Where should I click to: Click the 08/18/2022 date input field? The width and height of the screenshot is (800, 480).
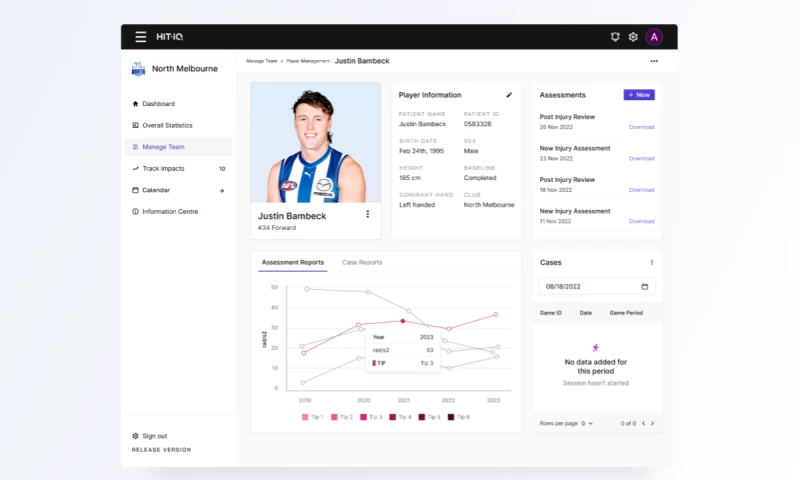coord(590,286)
